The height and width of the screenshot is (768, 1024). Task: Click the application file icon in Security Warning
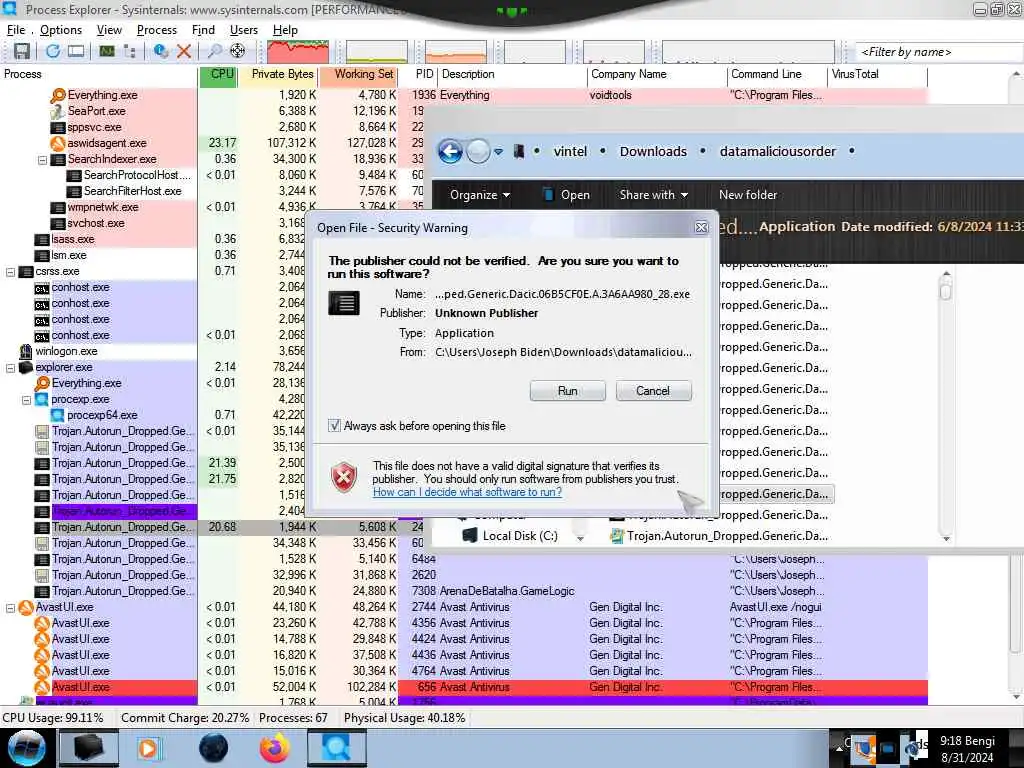pyautogui.click(x=344, y=304)
